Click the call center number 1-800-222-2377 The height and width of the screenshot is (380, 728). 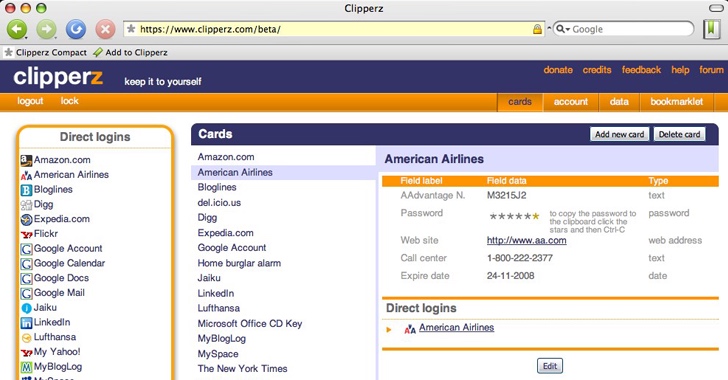click(x=520, y=258)
